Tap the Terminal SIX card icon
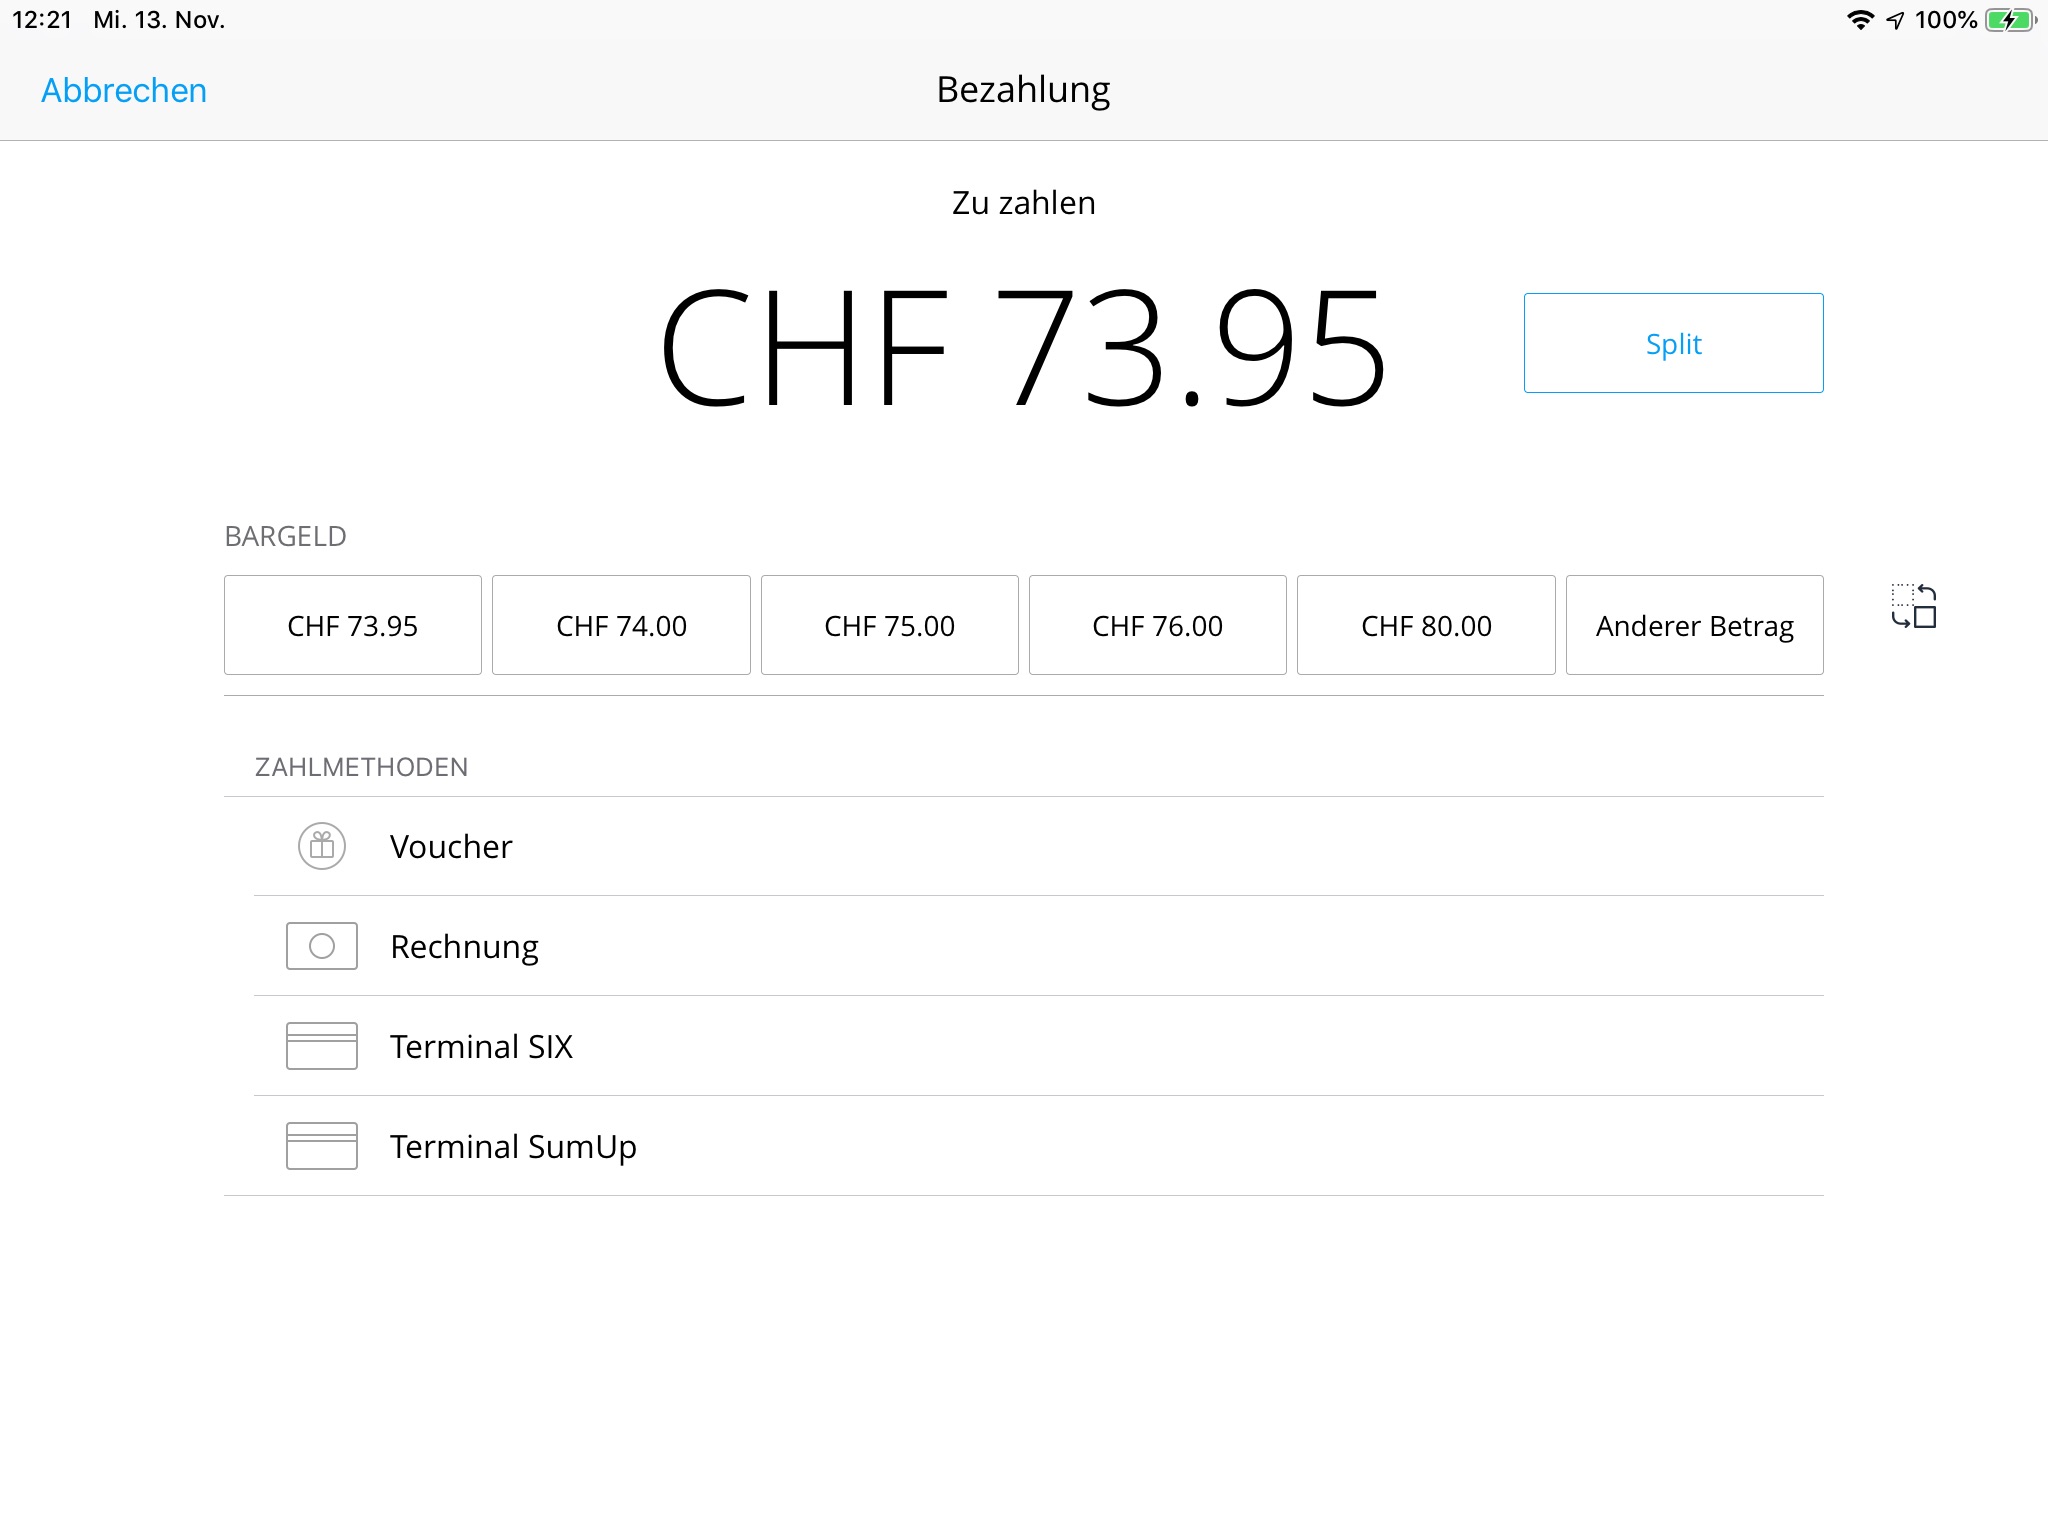The height and width of the screenshot is (1536, 2048). coord(322,1046)
